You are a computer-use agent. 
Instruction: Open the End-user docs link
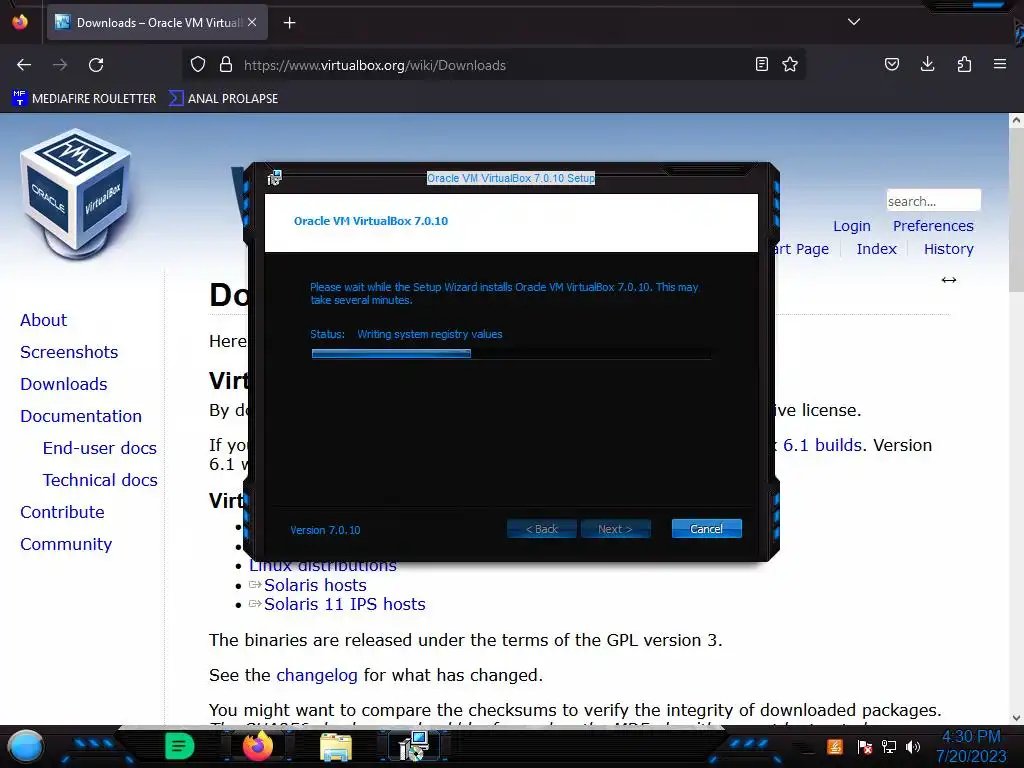(x=99, y=448)
